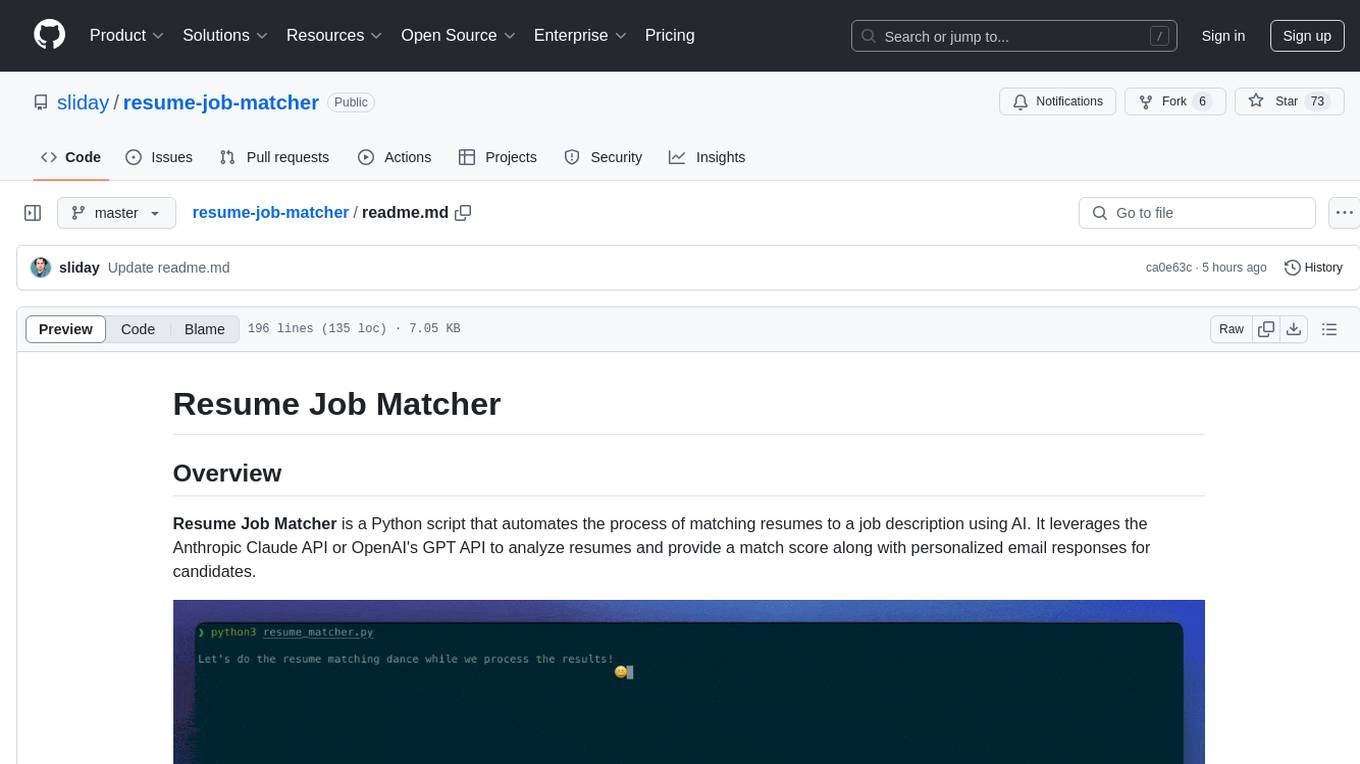The height and width of the screenshot is (764, 1360).
Task: Sign in to GitHub
Action: [x=1223, y=36]
